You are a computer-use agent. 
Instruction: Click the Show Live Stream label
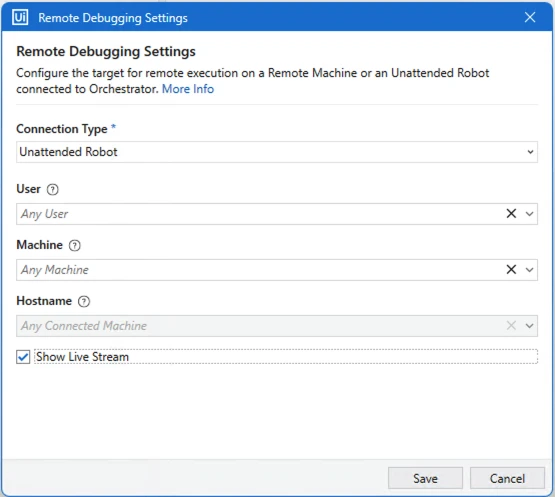[x=82, y=357]
